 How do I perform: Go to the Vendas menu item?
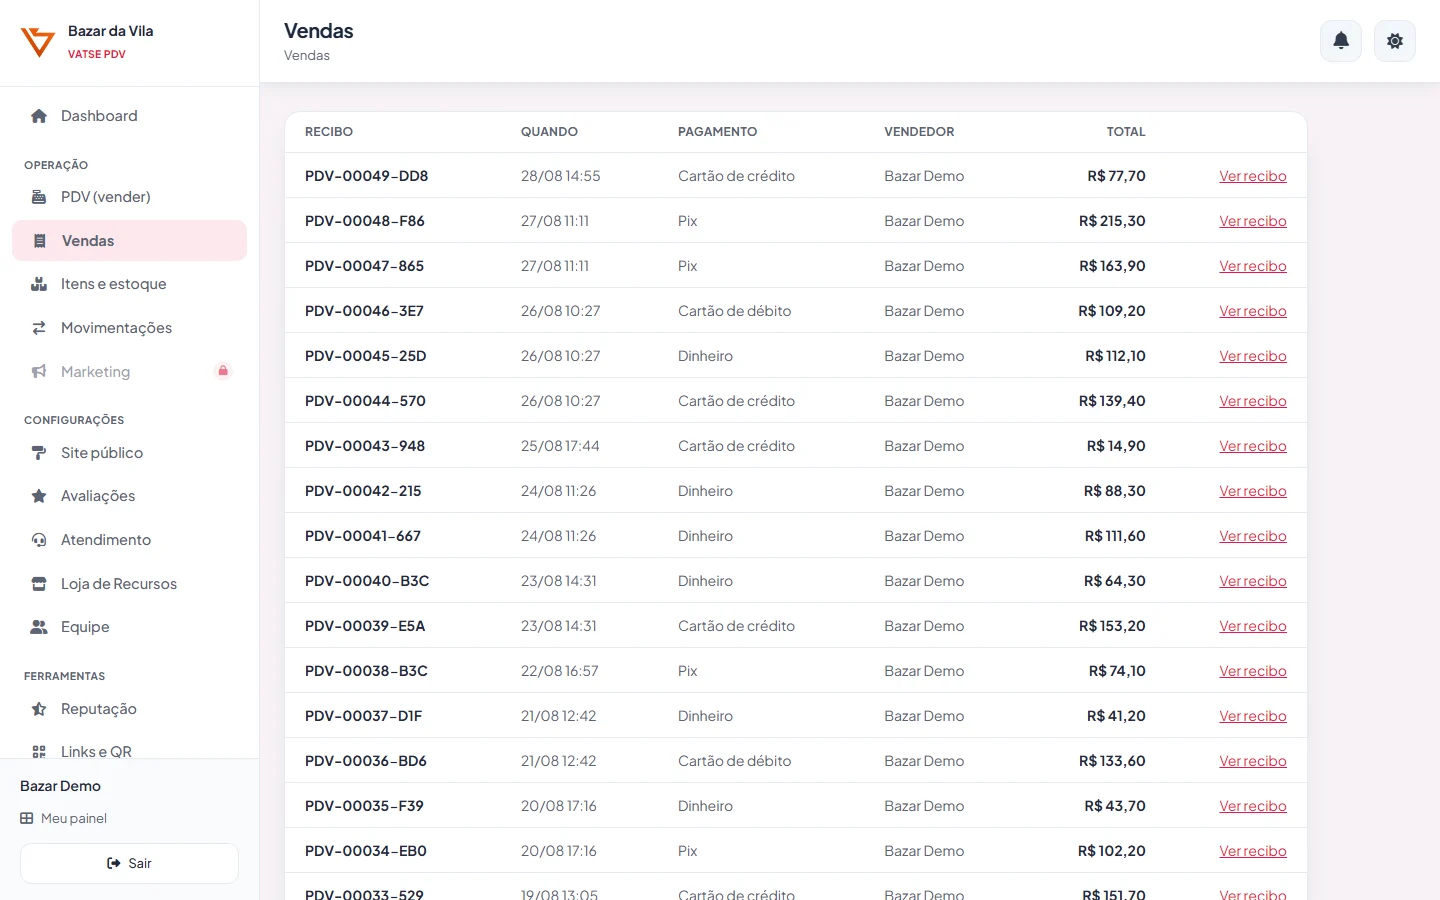[x=129, y=241]
